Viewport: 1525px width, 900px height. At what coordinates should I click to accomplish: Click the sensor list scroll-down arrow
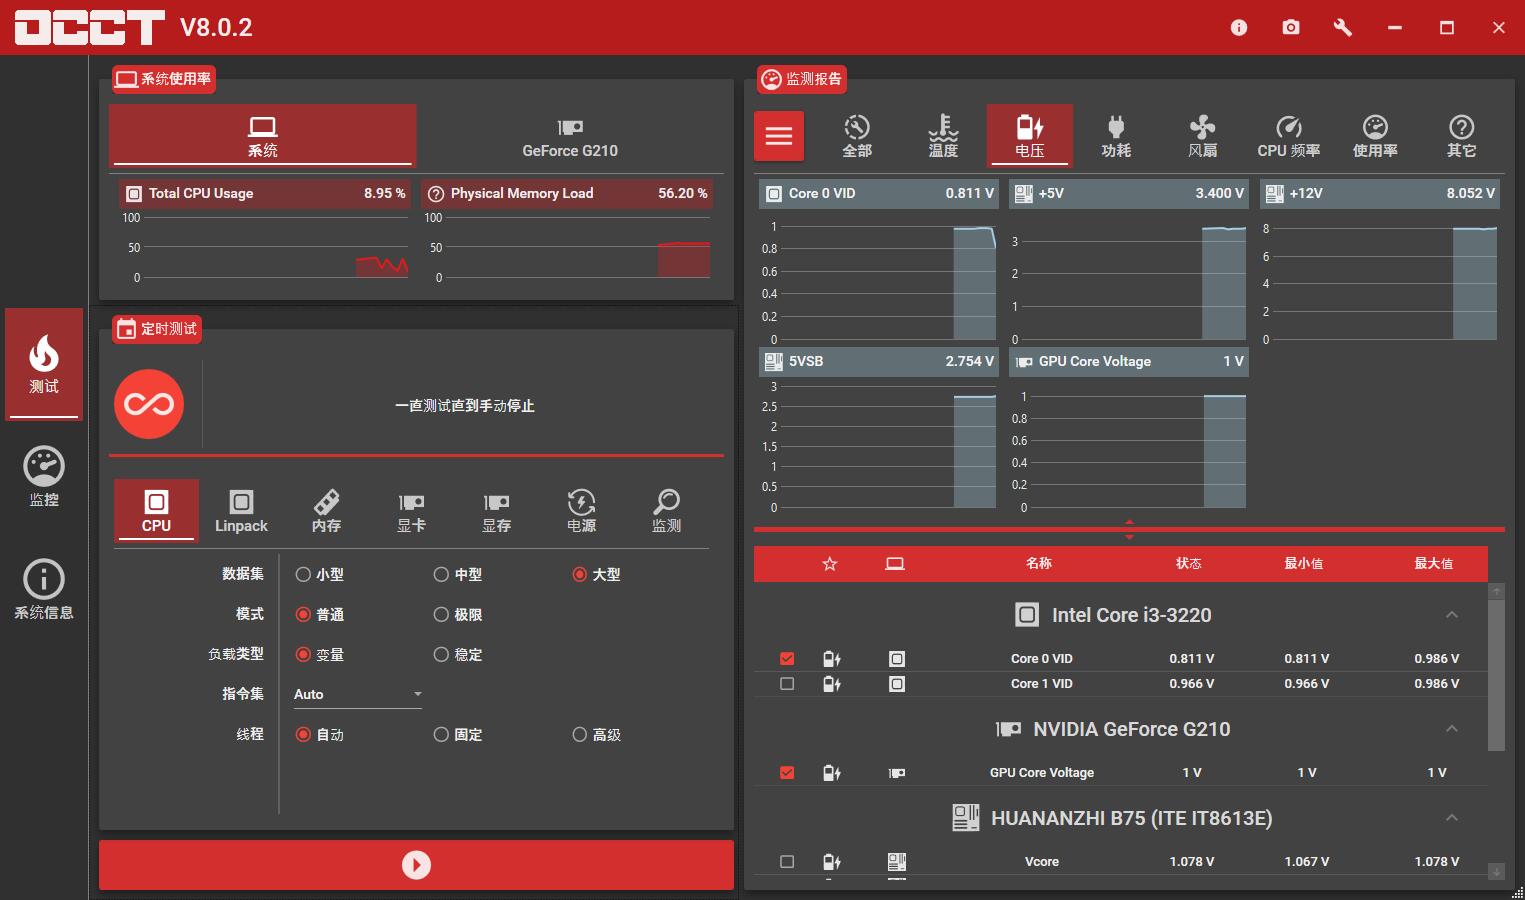pyautogui.click(x=1496, y=871)
